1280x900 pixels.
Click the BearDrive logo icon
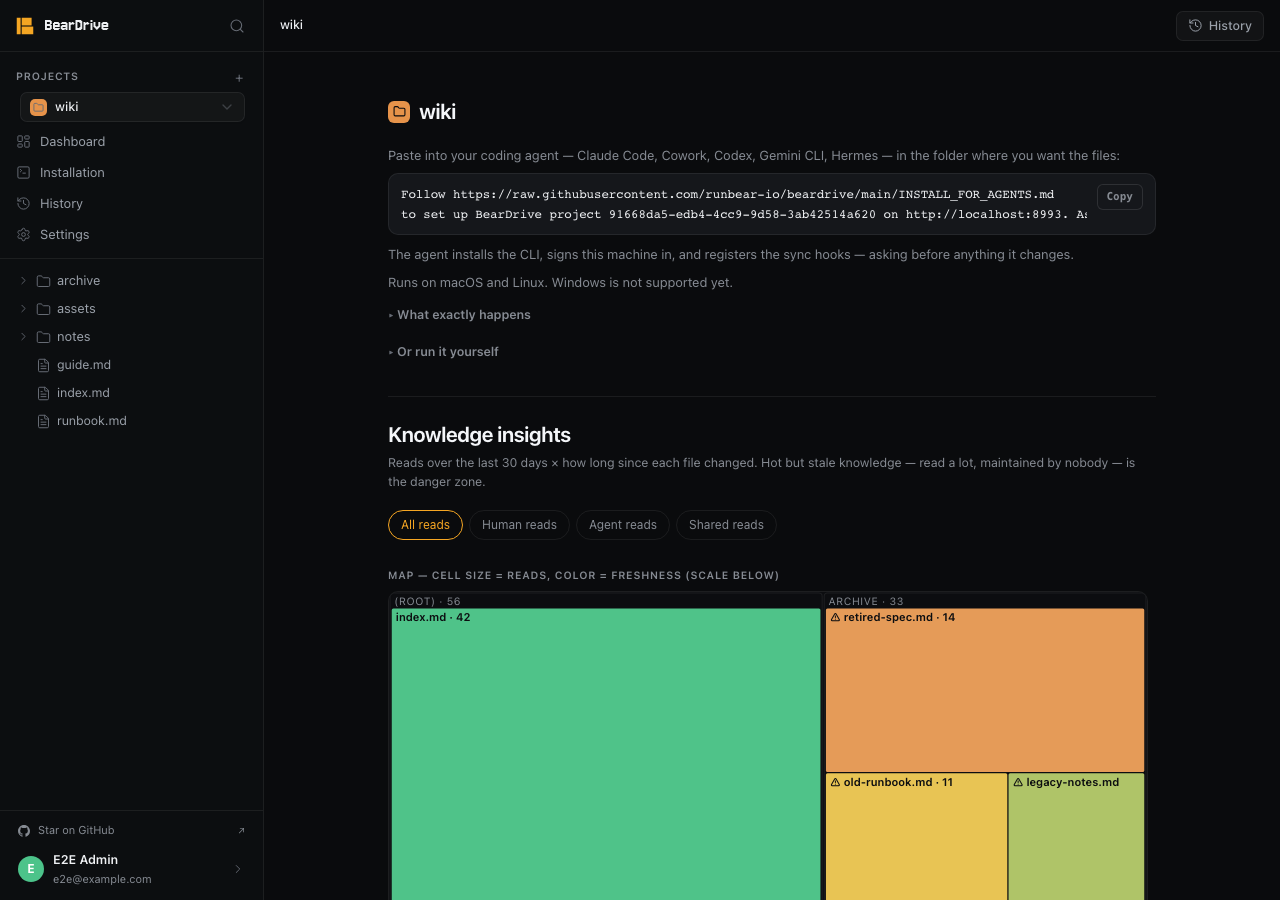click(25, 26)
